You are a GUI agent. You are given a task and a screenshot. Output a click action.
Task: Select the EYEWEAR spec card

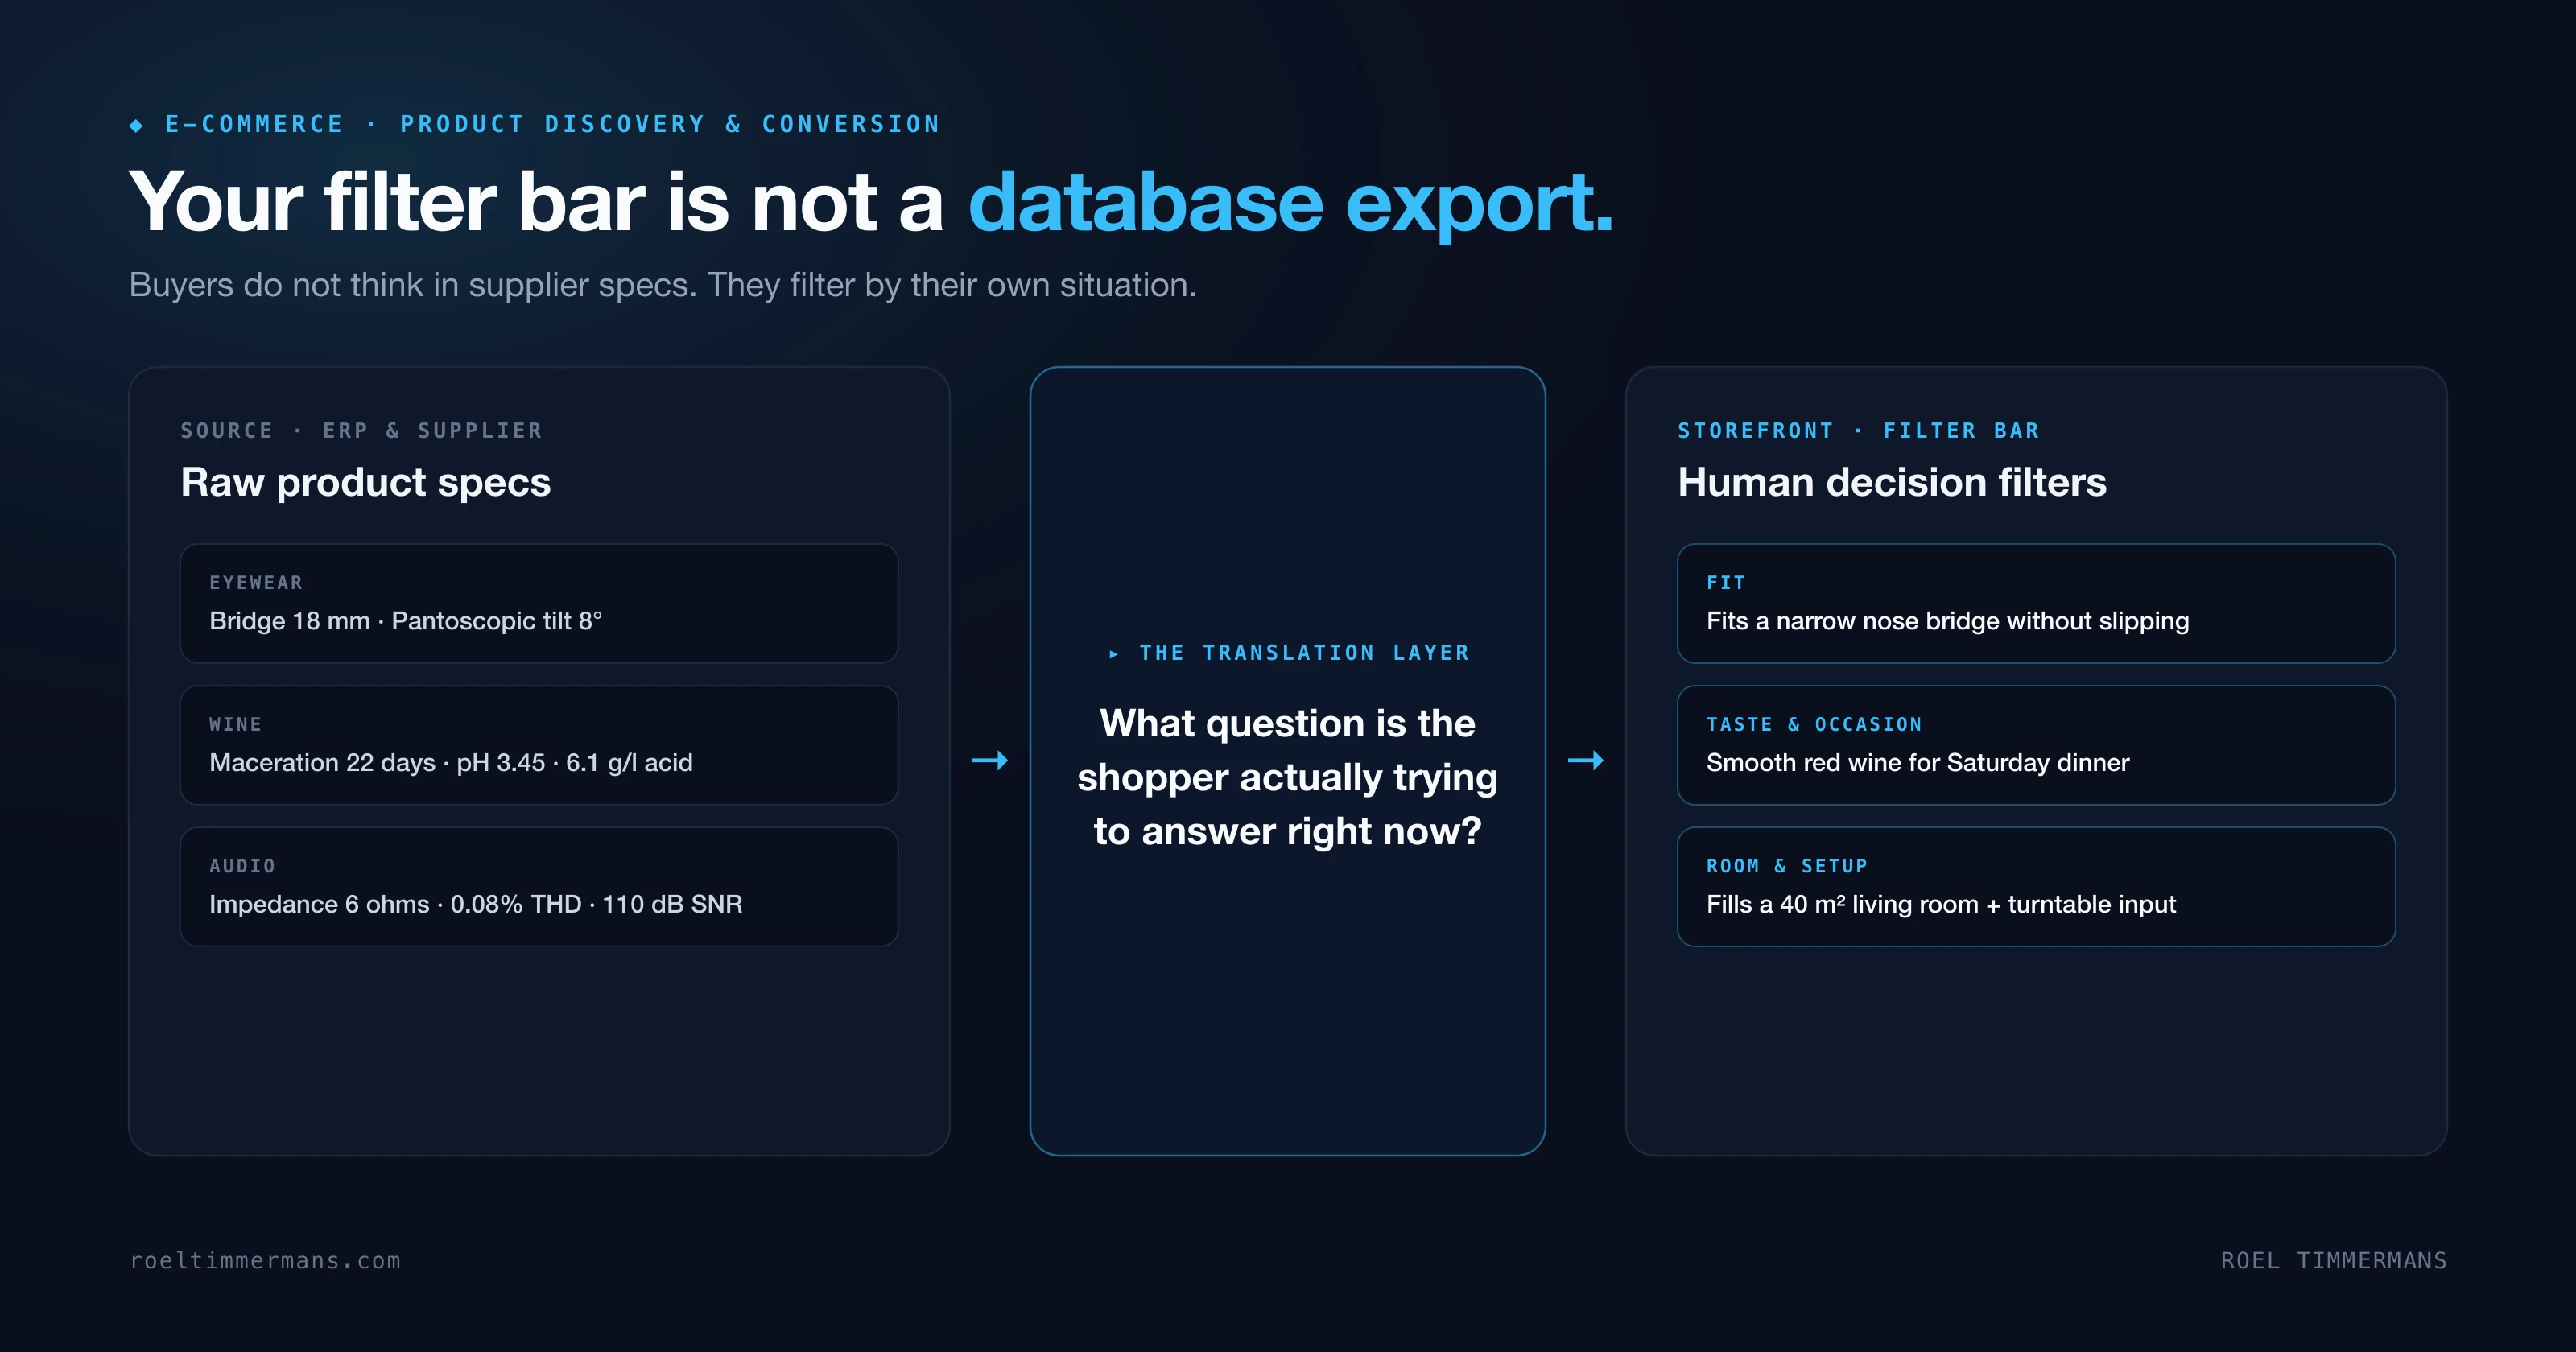pyautogui.click(x=539, y=603)
